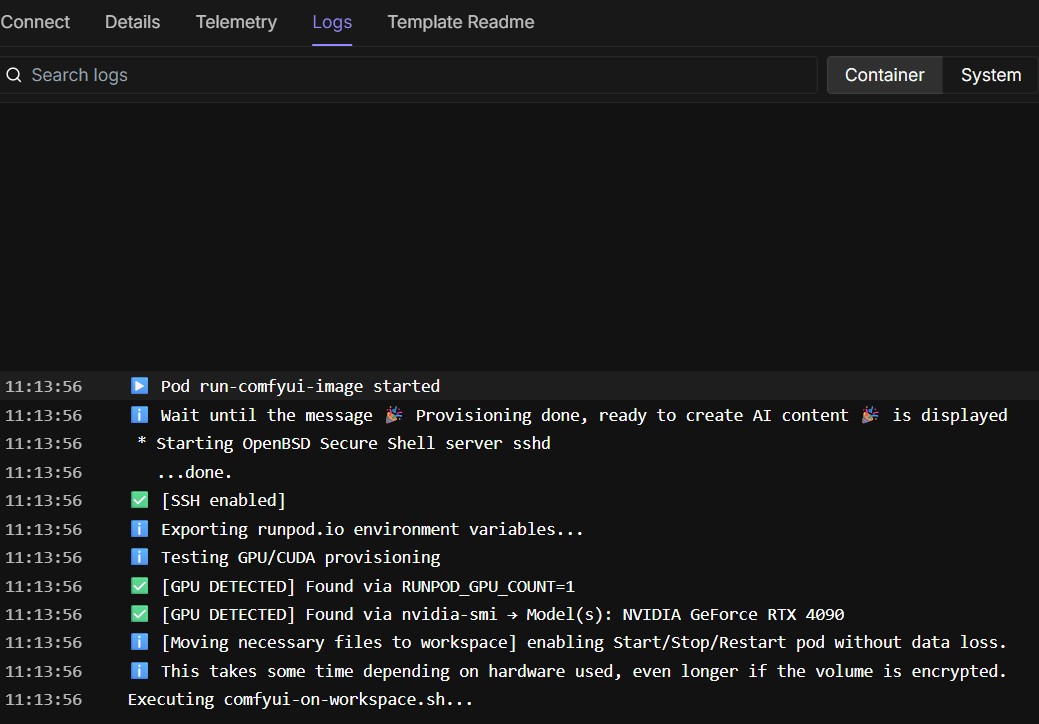Click timestamp of the Executing comfyui-on-workspace.sh line

pyautogui.click(x=44, y=699)
